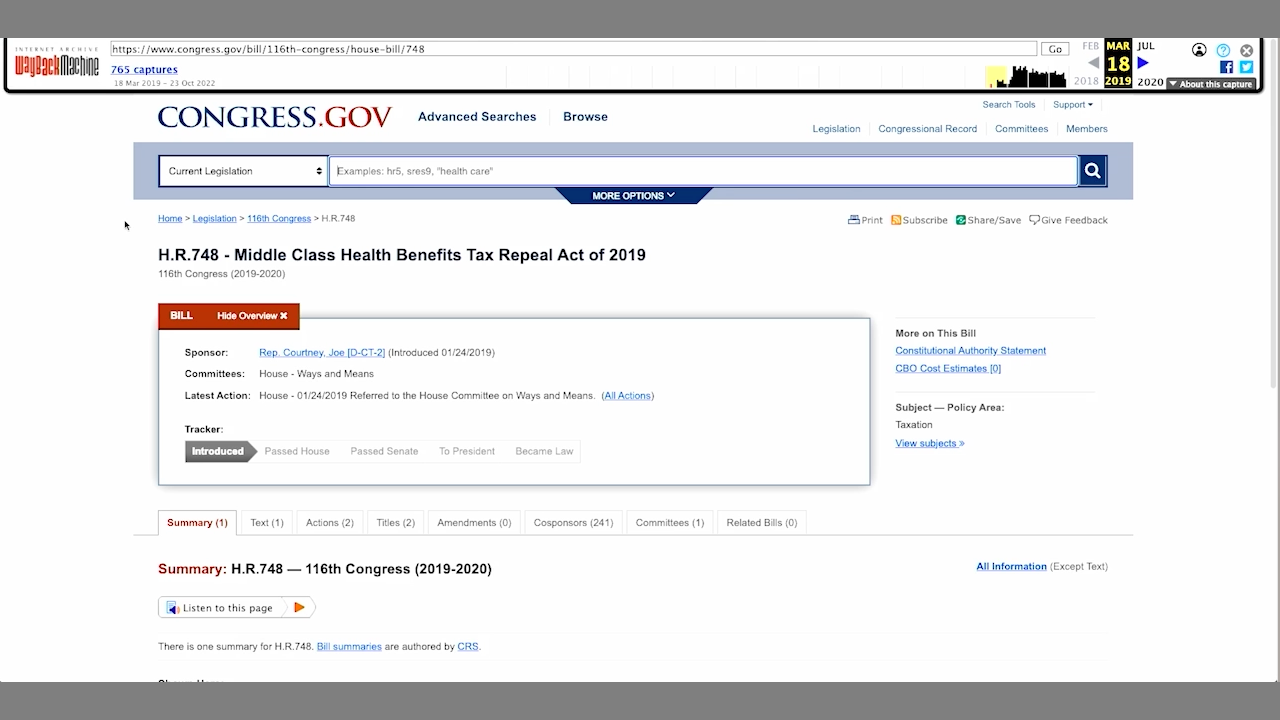
Task: Click the Wayback Machine help question icon
Action: tap(1223, 50)
